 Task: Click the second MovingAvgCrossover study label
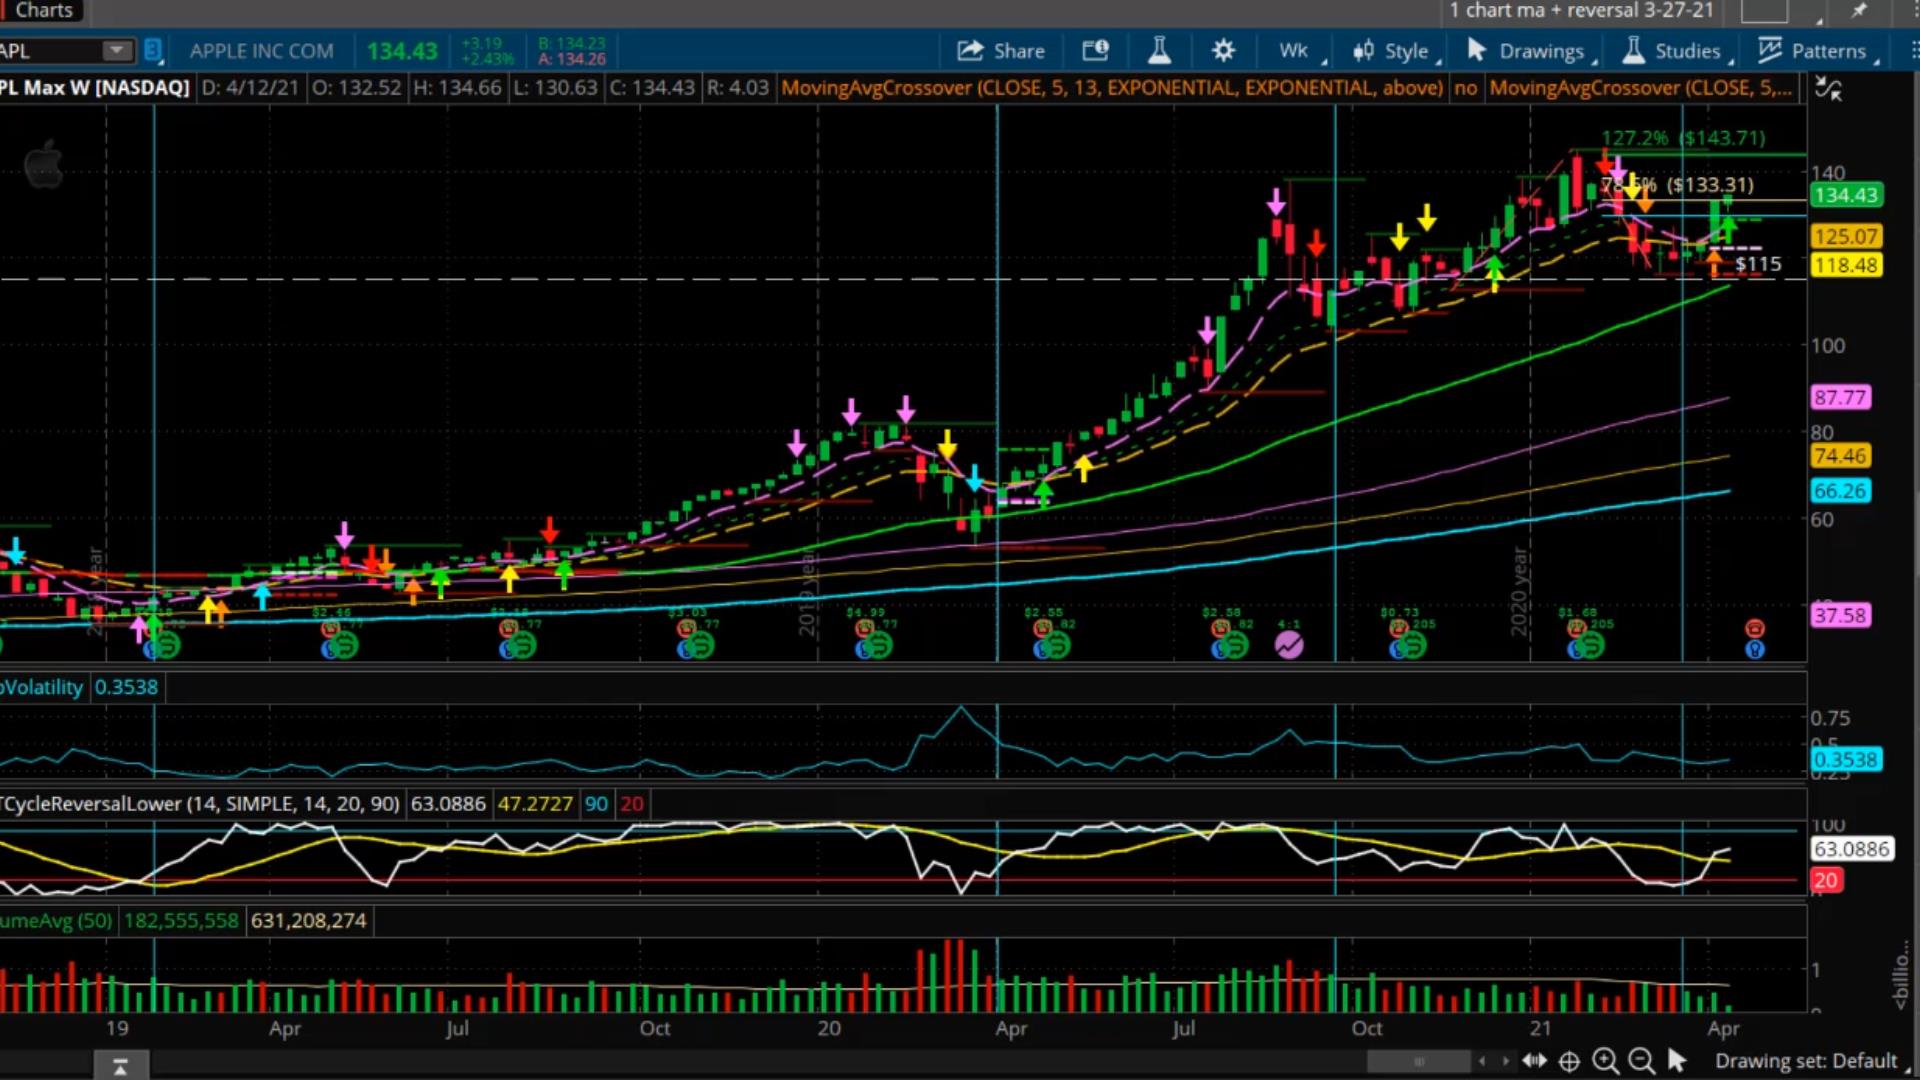point(1640,88)
